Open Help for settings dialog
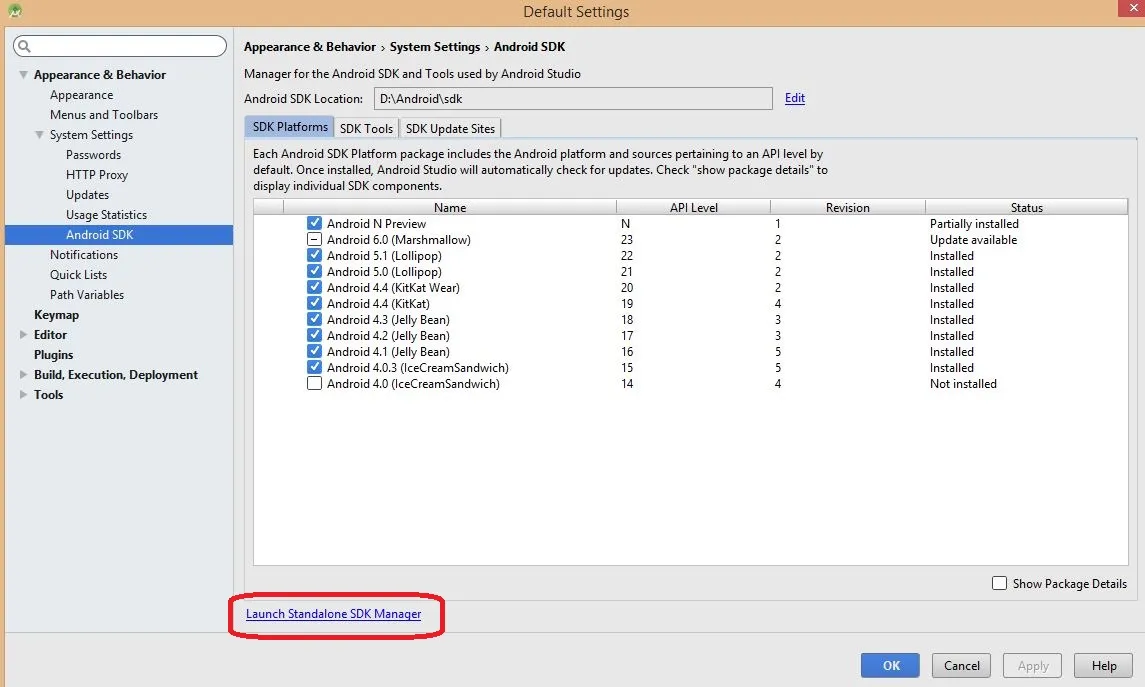 (x=1104, y=666)
